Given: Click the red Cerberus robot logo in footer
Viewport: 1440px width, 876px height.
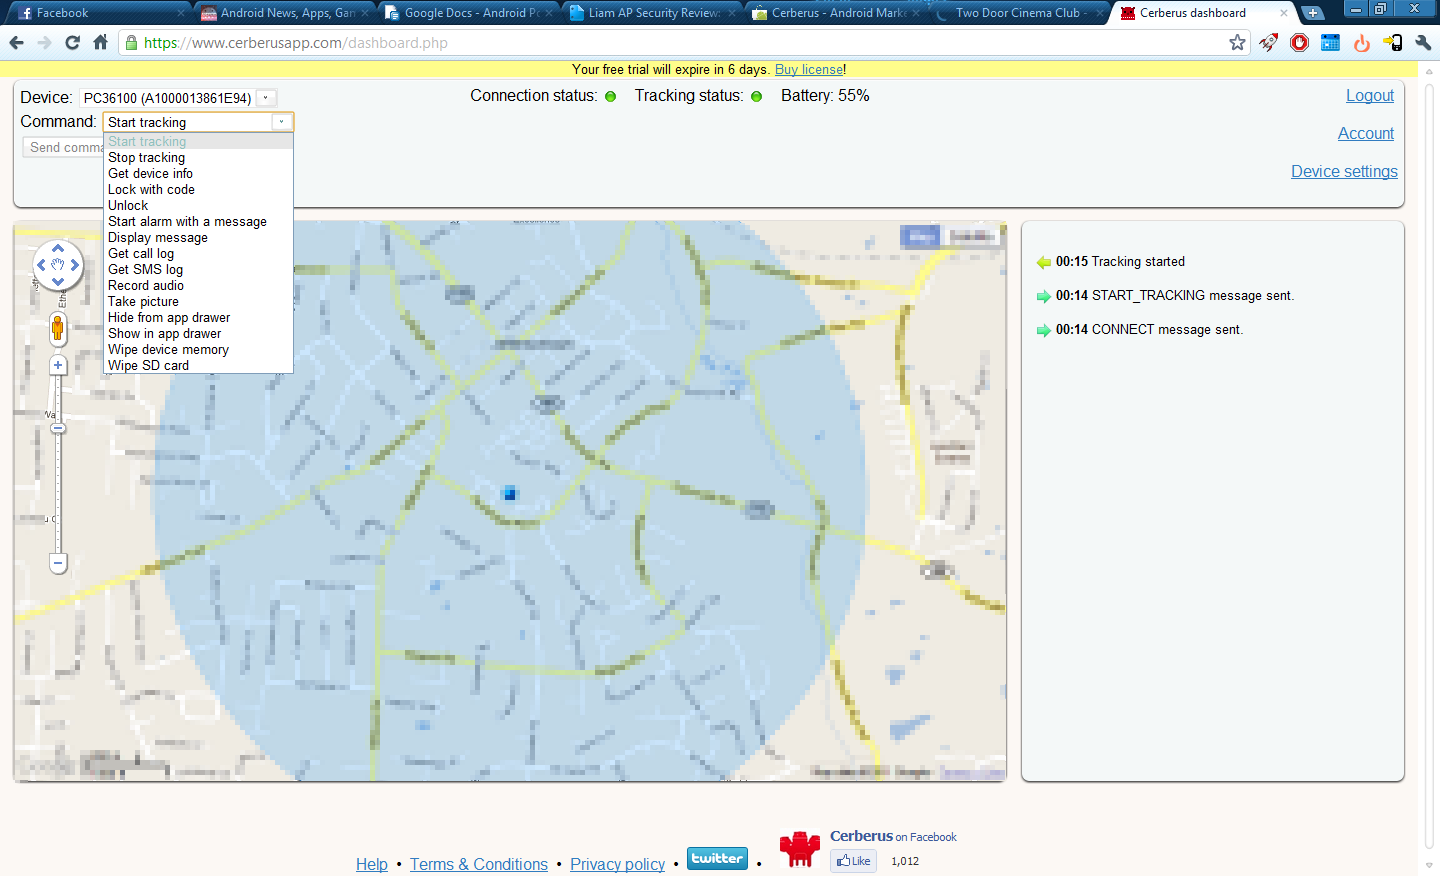Looking at the screenshot, I should [799, 850].
